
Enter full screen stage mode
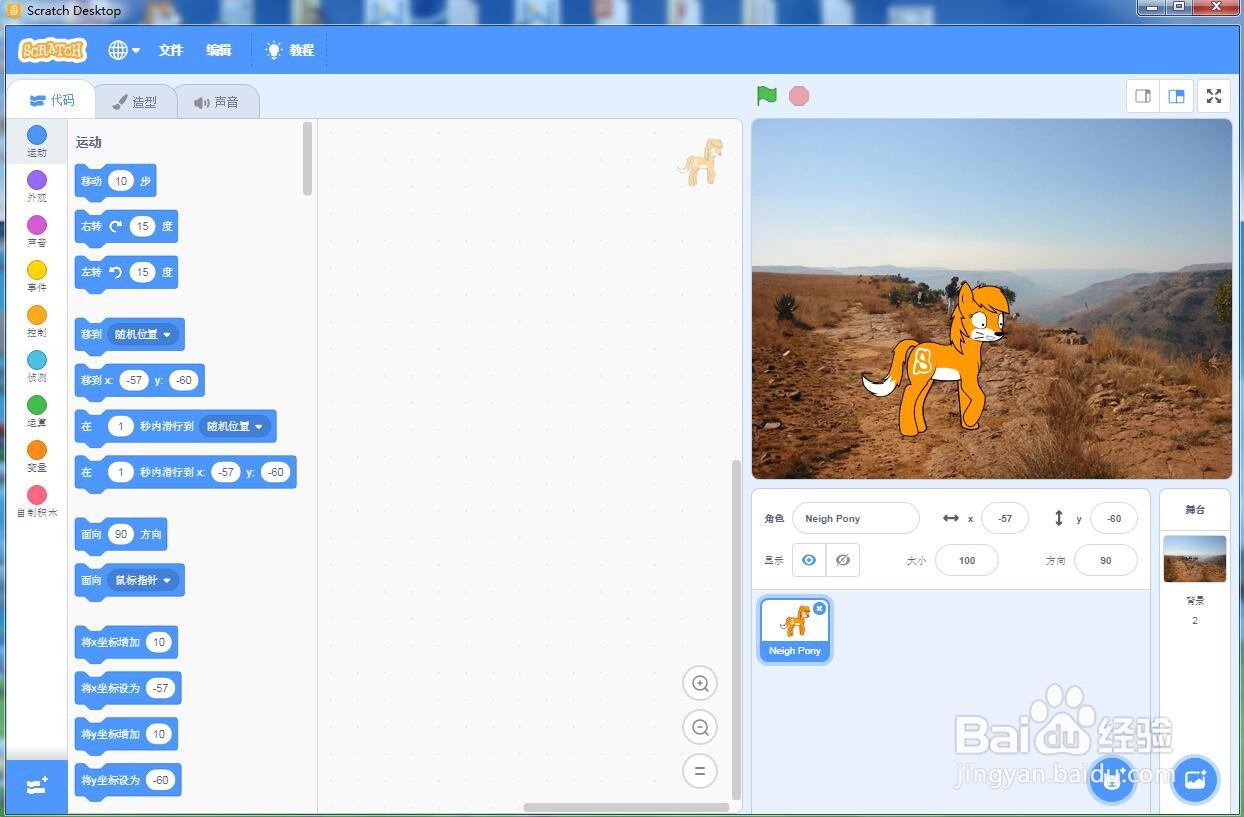coord(1214,96)
